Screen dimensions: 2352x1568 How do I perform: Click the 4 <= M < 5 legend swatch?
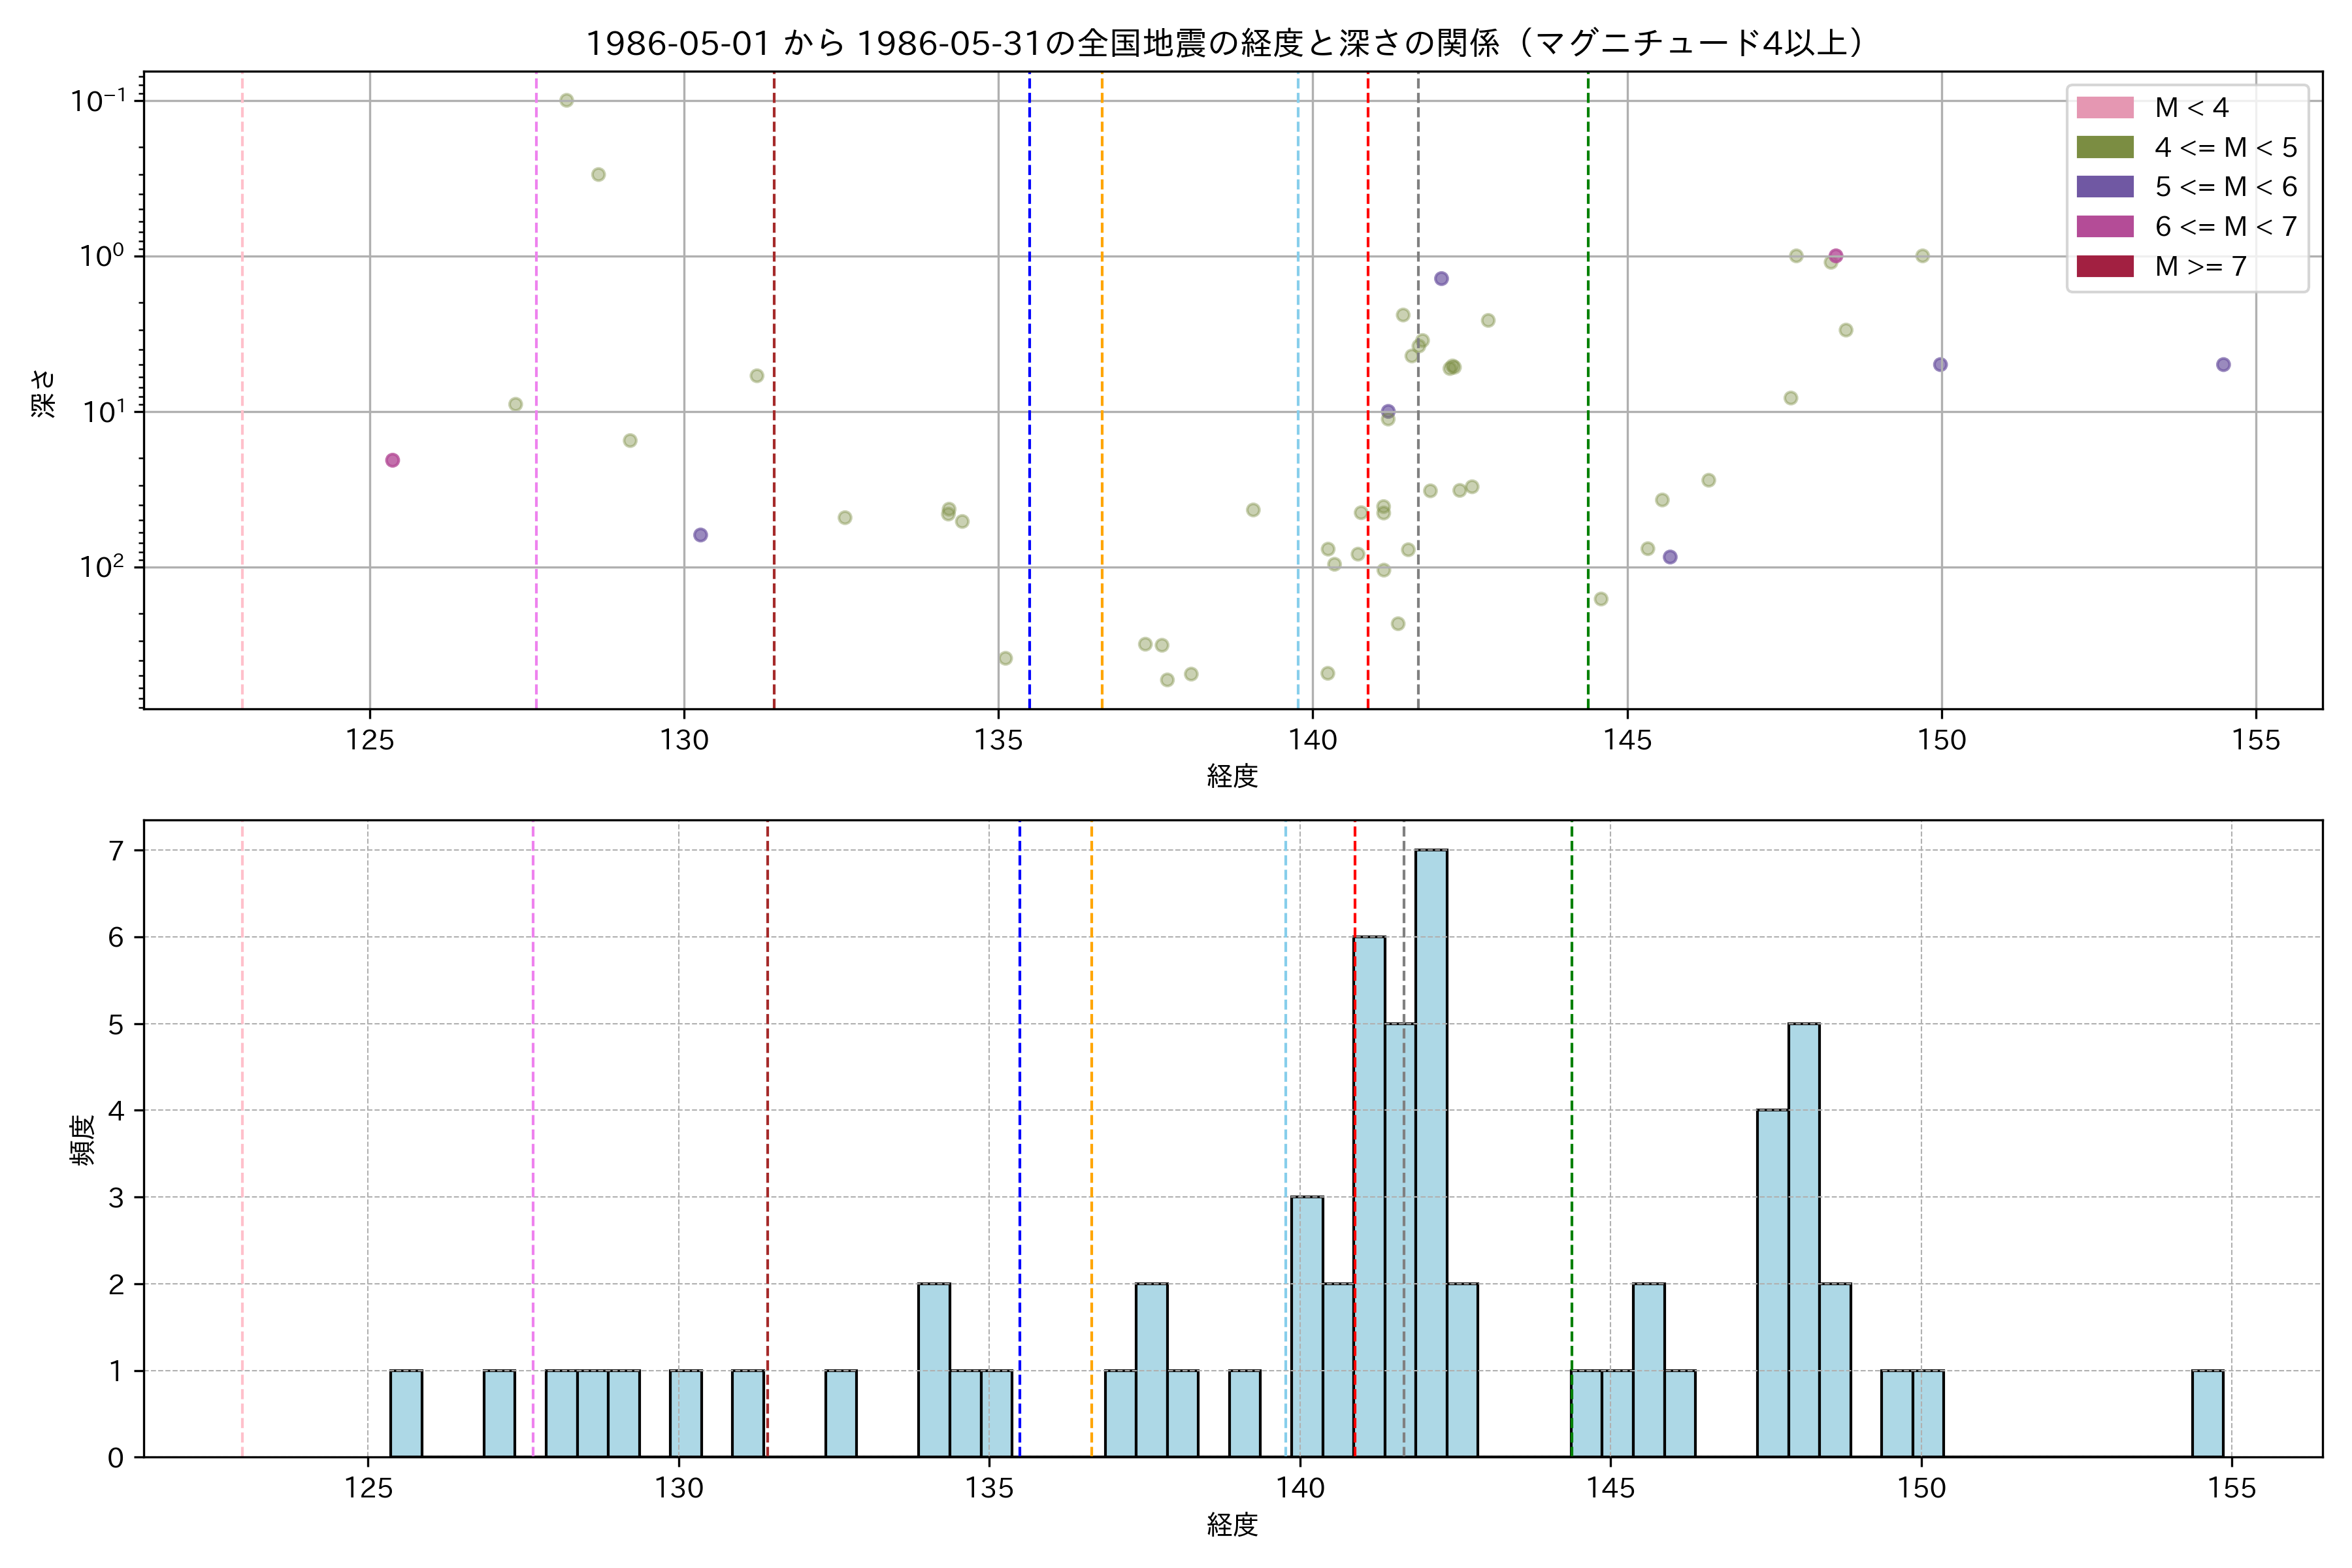2104,147
